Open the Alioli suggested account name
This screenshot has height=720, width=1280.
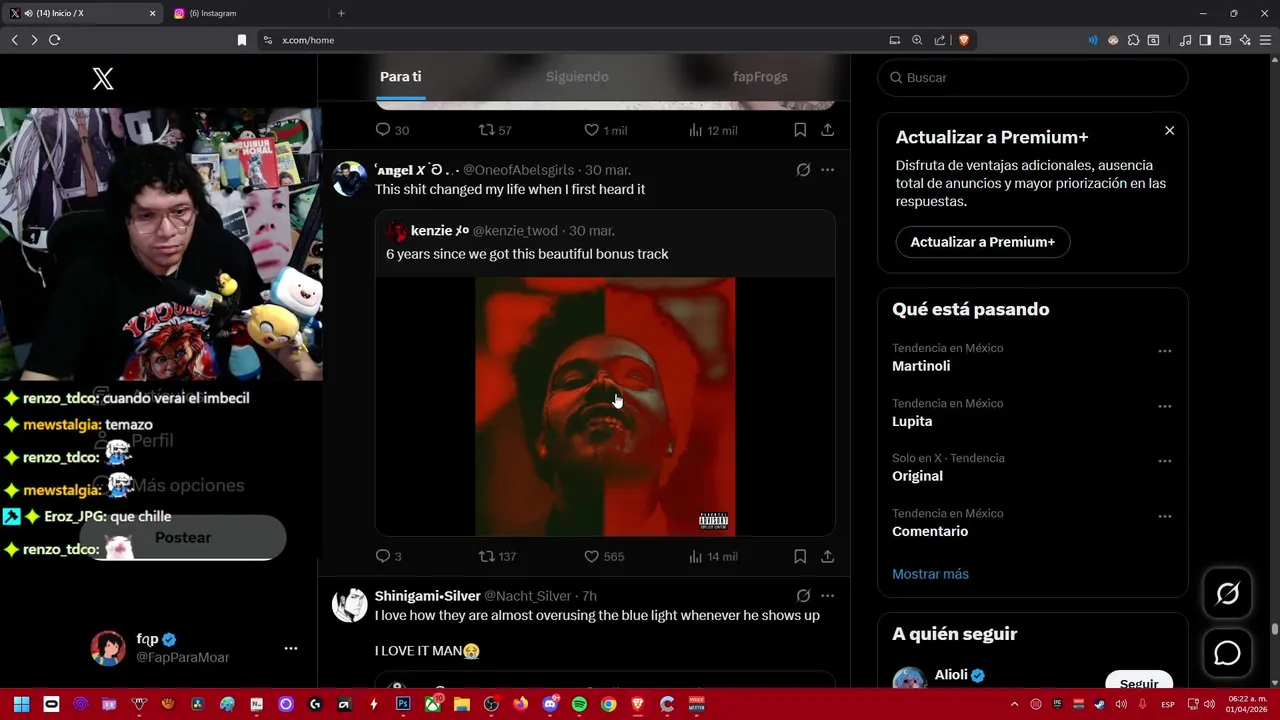[x=951, y=675]
